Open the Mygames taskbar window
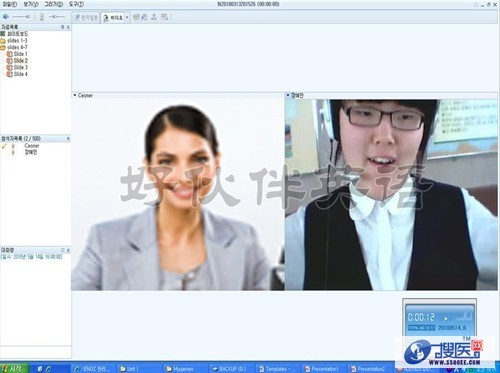Image resolution: width=500 pixels, height=373 pixels. 180,369
